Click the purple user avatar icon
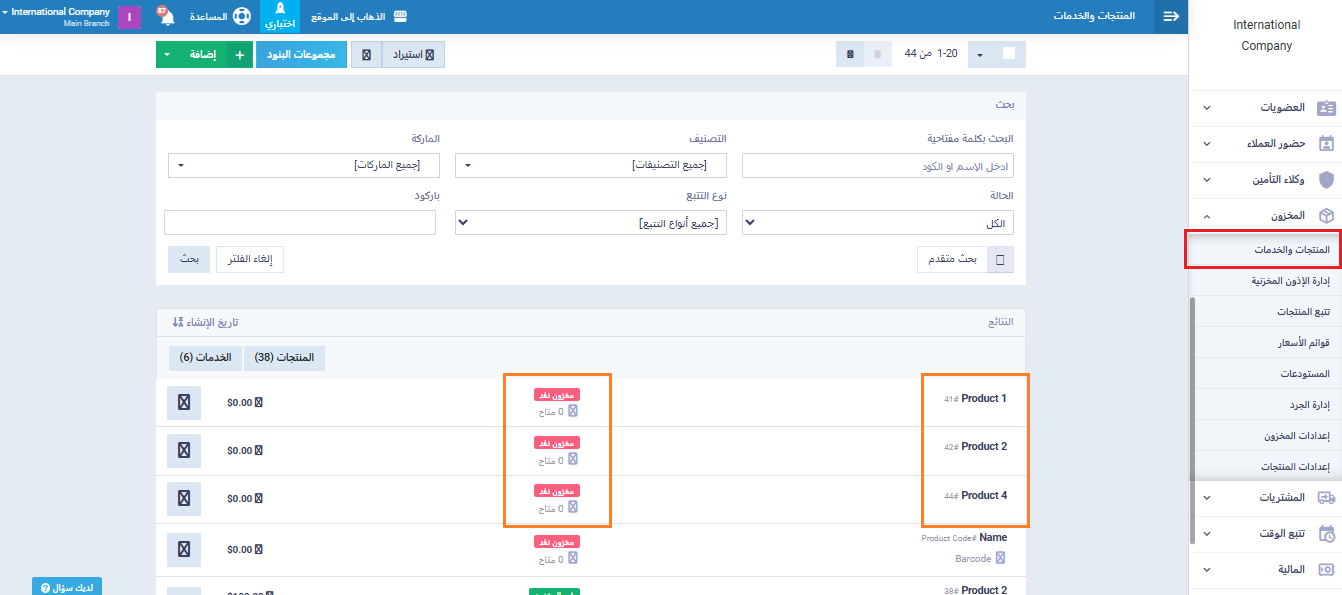The height and width of the screenshot is (595, 1342). click(x=129, y=17)
